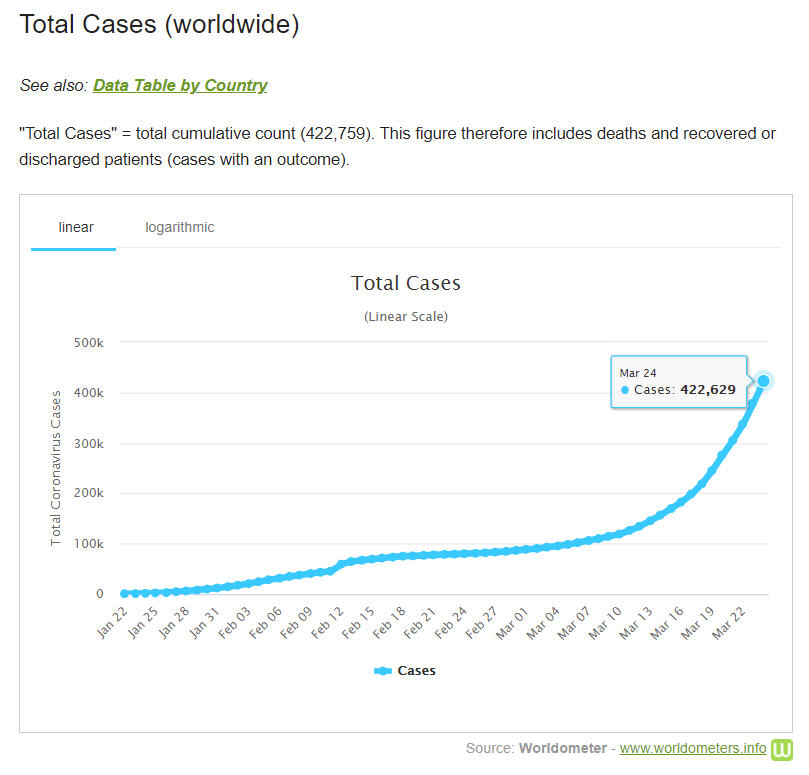Toggle the Cases series in the legend
The height and width of the screenshot is (775, 809).
[416, 670]
